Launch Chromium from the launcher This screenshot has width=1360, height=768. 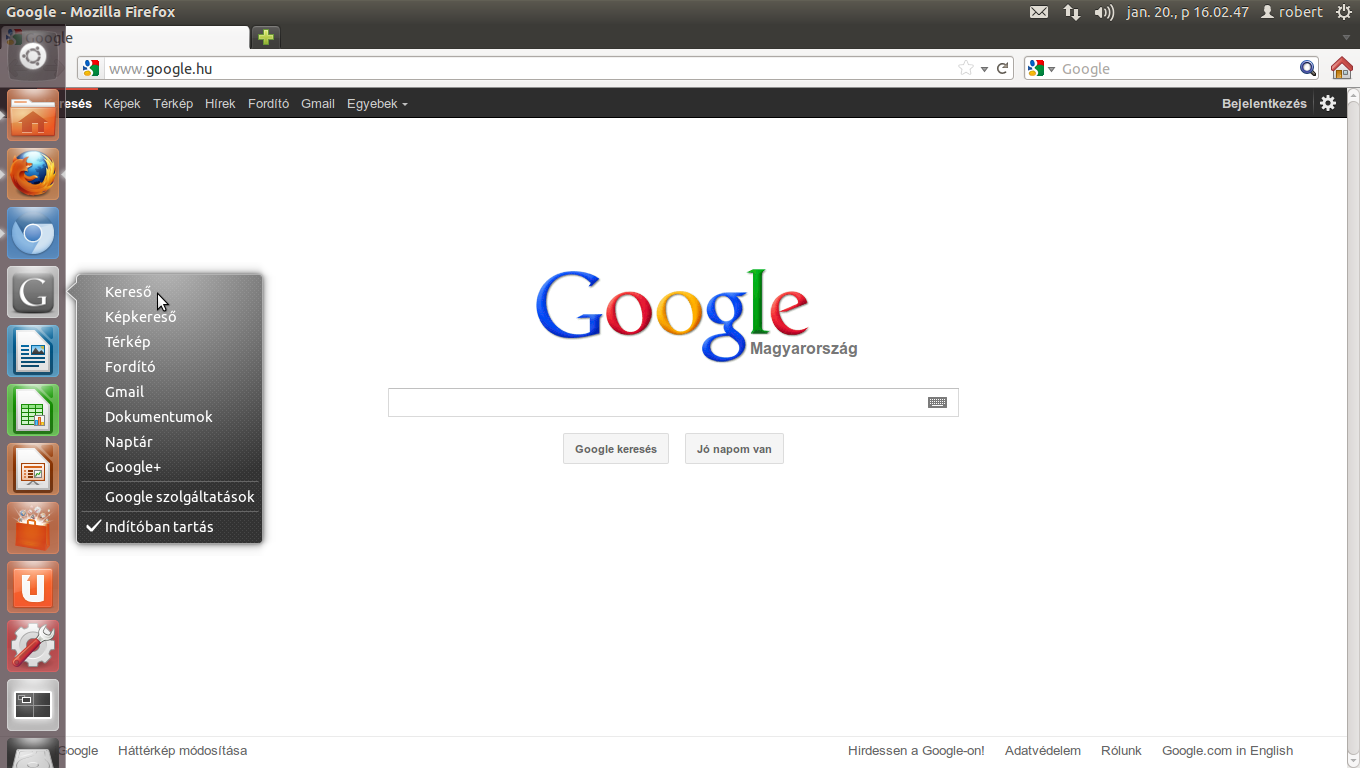click(33, 233)
